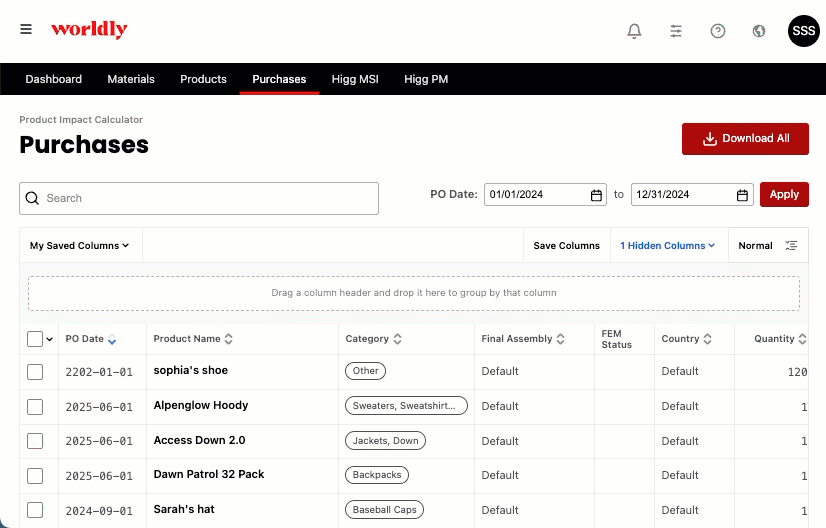Click the Backpacks category tag
The image size is (826, 528).
pos(377,475)
